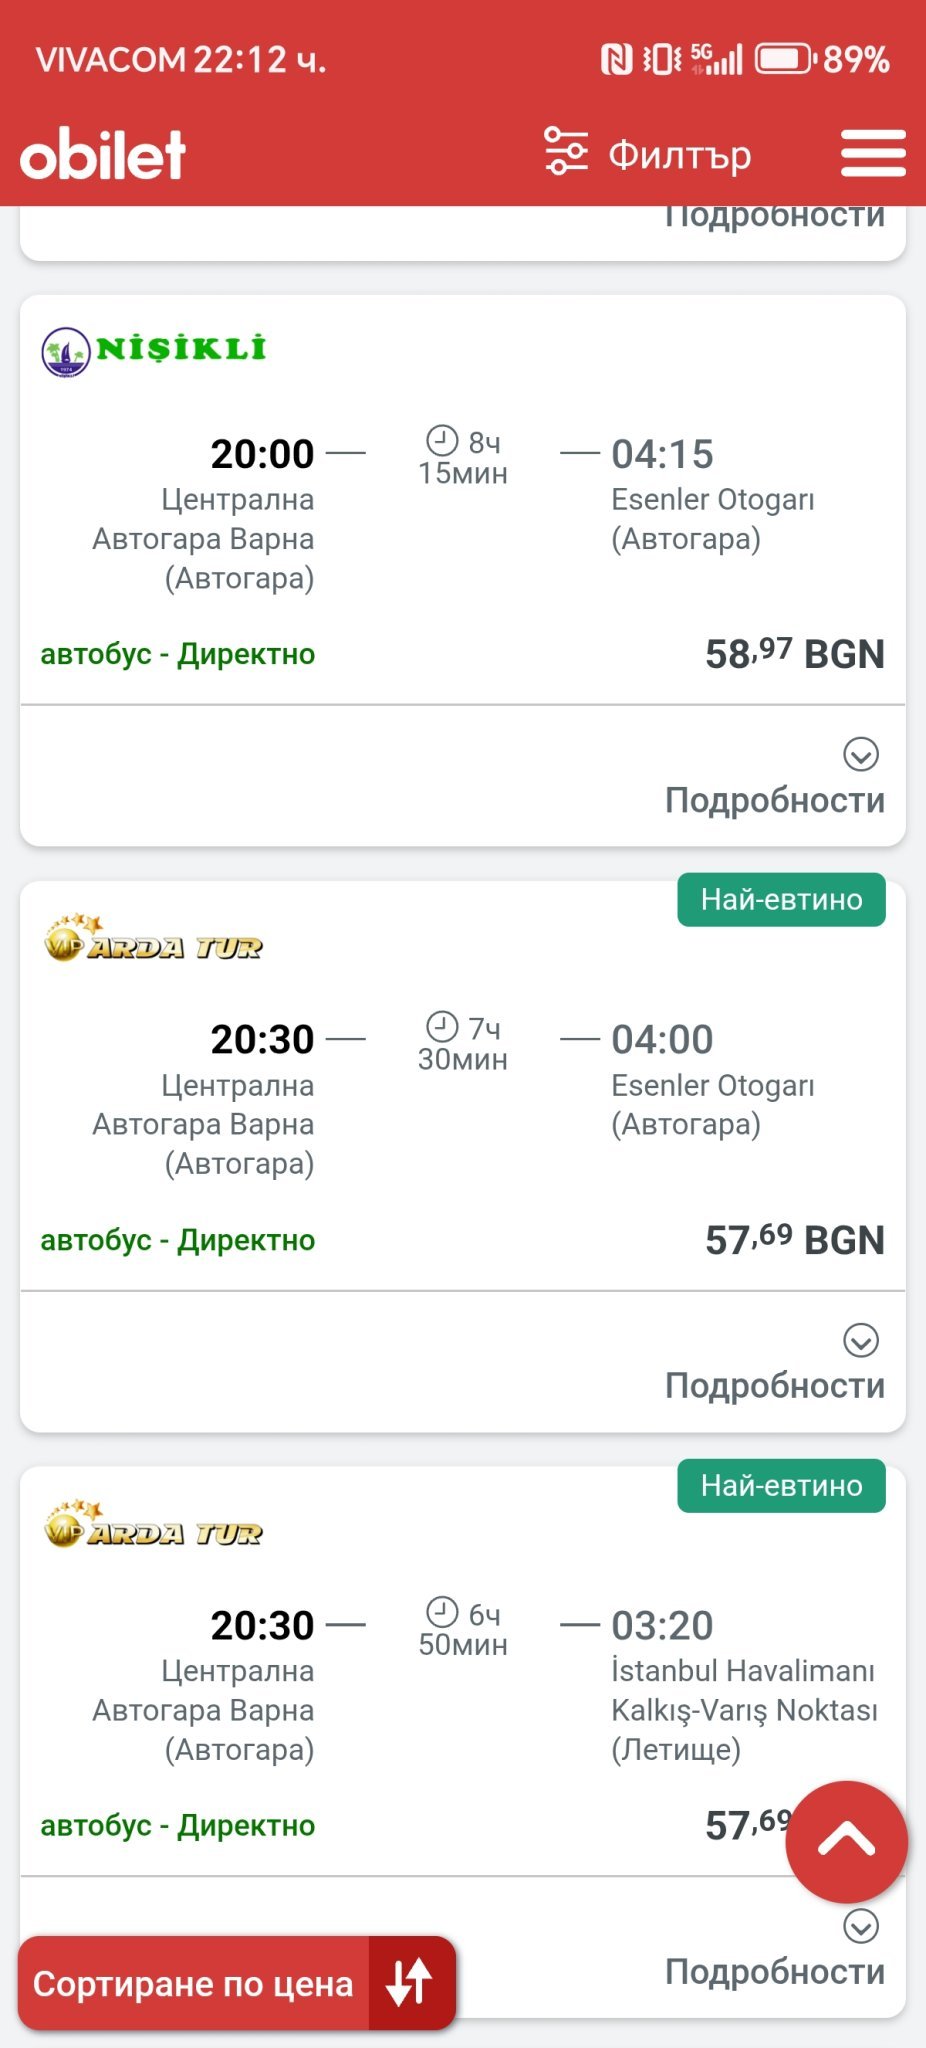Tap the 57,69 BGN price for Esenler trip

tap(794, 1240)
